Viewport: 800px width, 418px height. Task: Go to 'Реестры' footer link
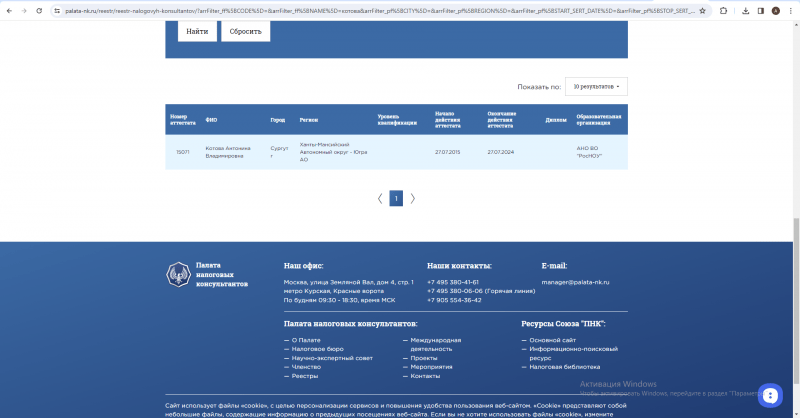coord(305,376)
